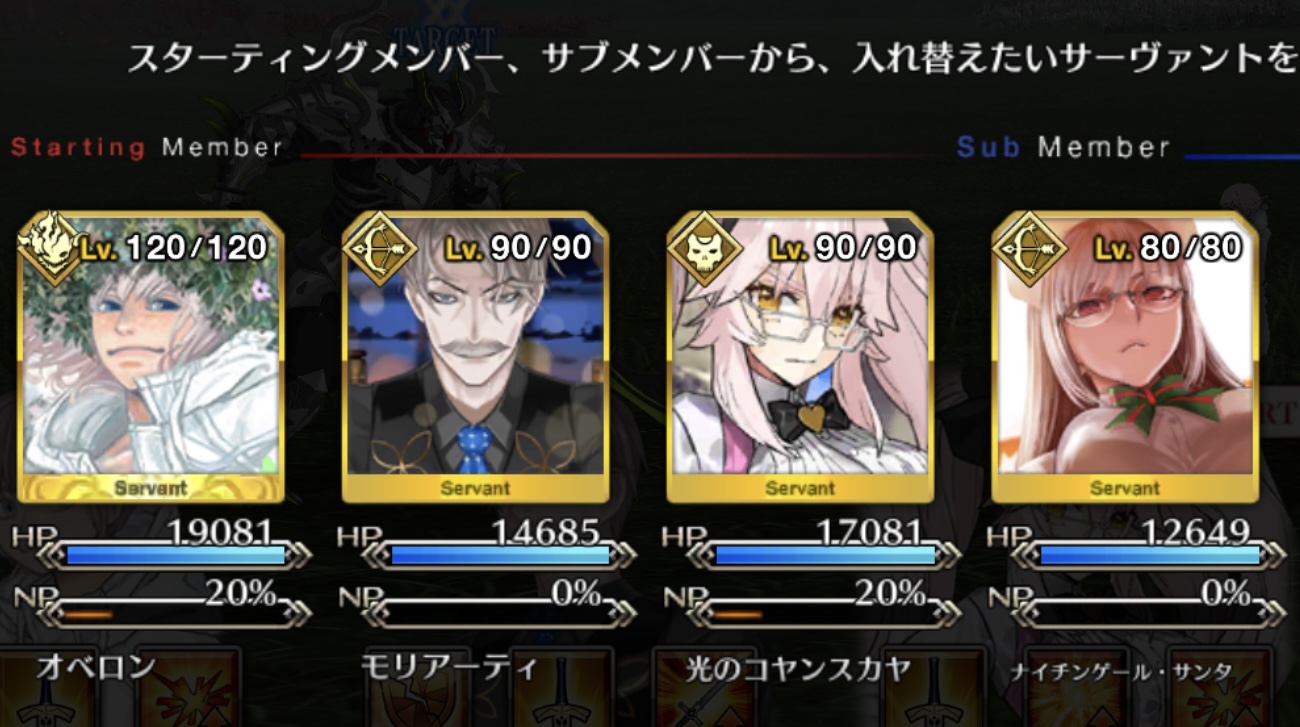This screenshot has width=1300, height=727.
Task: Click the Sub Member section header
Action: coord(1063,148)
